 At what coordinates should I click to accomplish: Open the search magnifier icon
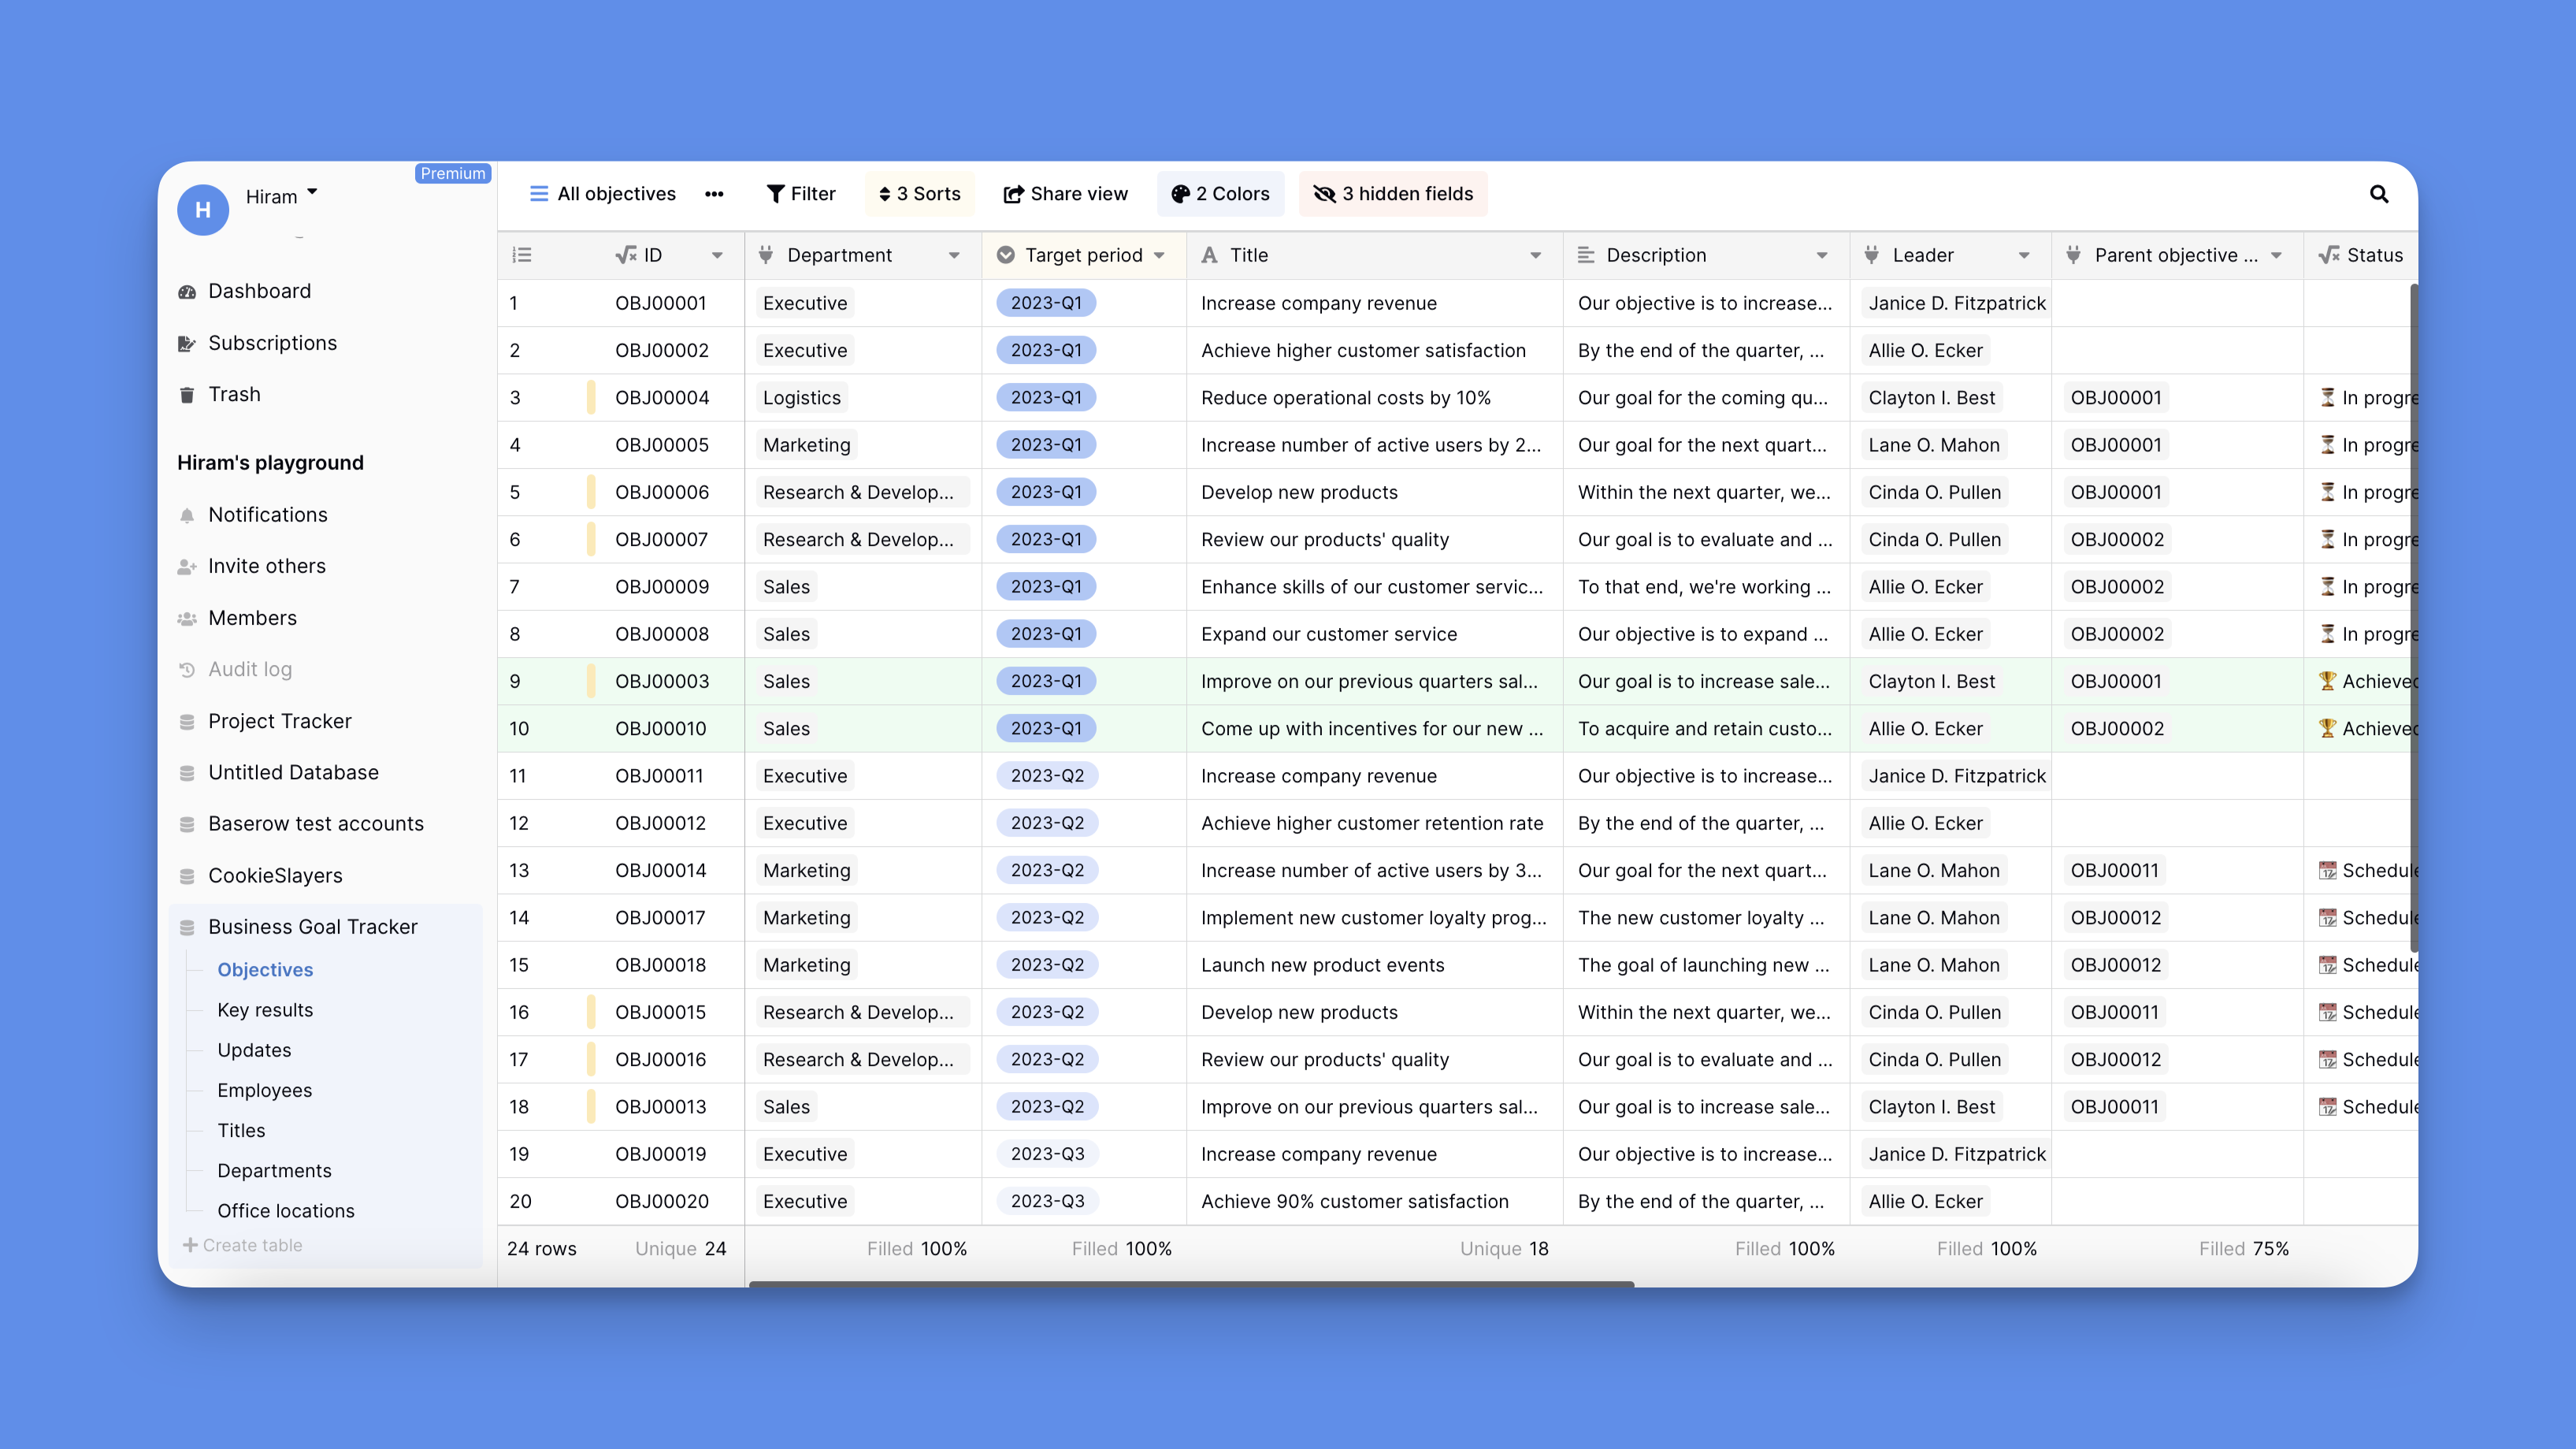(x=2380, y=194)
